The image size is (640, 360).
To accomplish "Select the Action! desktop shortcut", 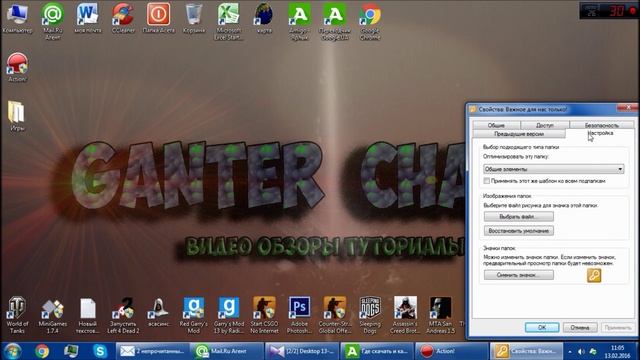I will tap(17, 67).
